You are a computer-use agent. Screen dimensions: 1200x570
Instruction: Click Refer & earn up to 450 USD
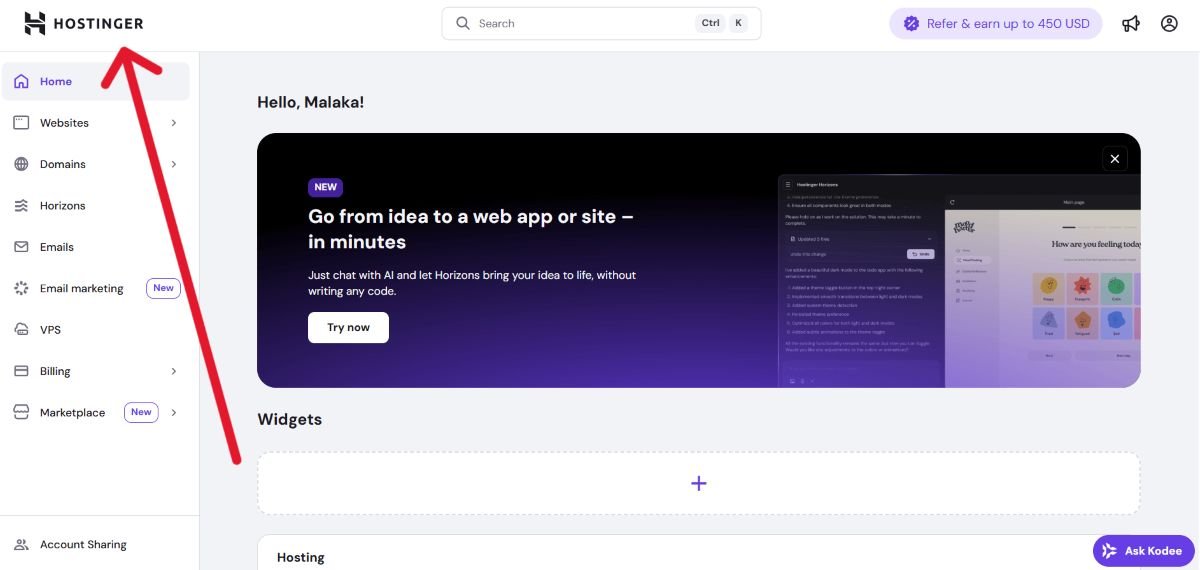coord(996,23)
